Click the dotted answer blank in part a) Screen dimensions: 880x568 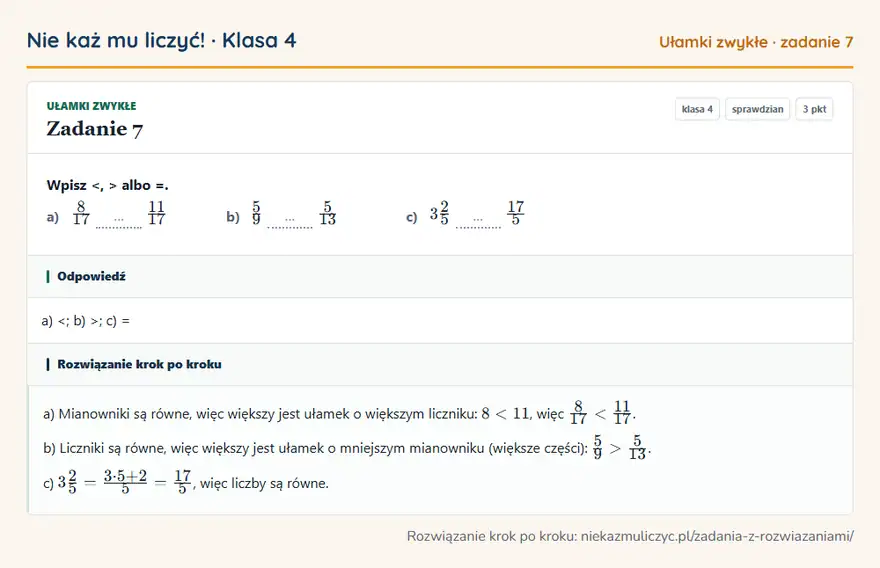point(118,223)
